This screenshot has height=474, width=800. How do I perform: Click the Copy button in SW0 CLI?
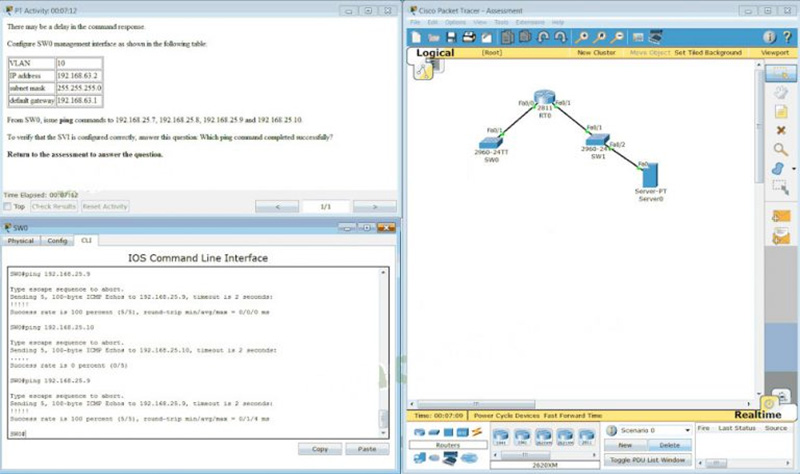tap(320, 449)
